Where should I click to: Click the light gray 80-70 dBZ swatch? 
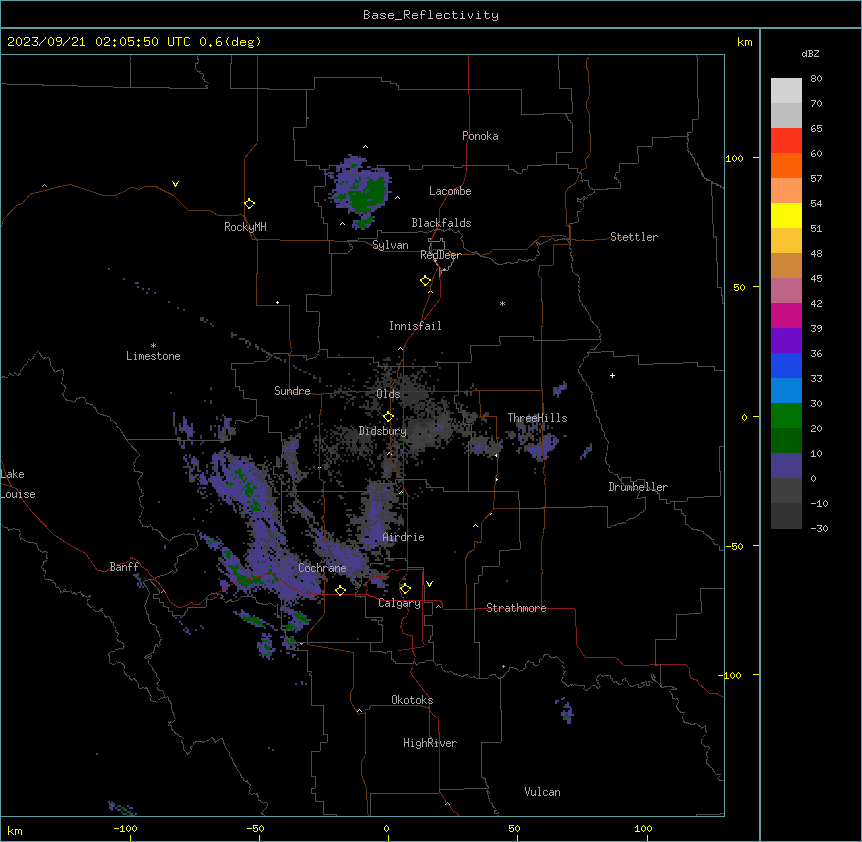pyautogui.click(x=786, y=91)
